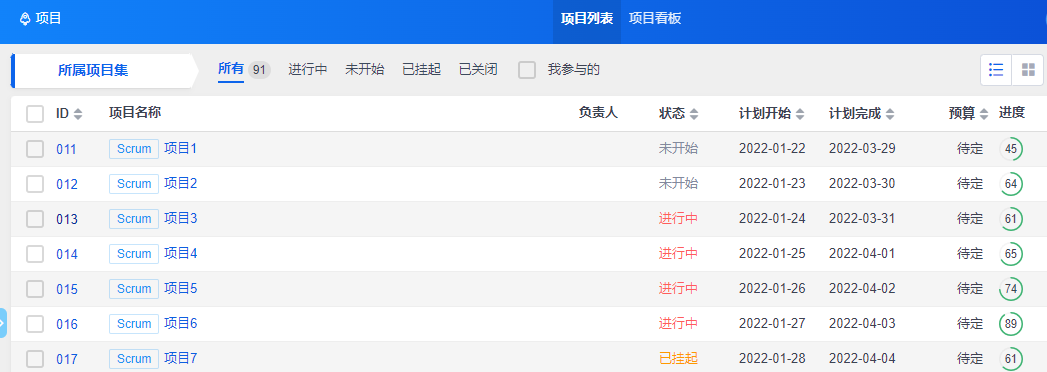Expand the left sidebar arrow handle
The image size is (1047, 372).
[x=3, y=323]
